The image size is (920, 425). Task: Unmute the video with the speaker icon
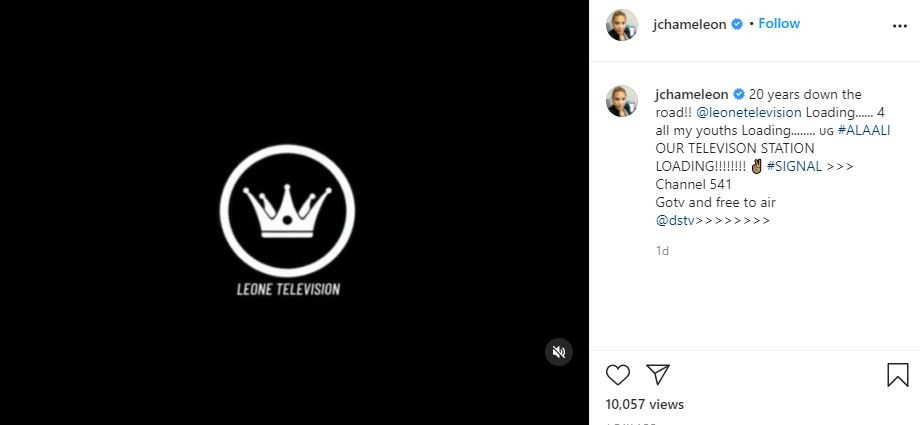click(559, 351)
